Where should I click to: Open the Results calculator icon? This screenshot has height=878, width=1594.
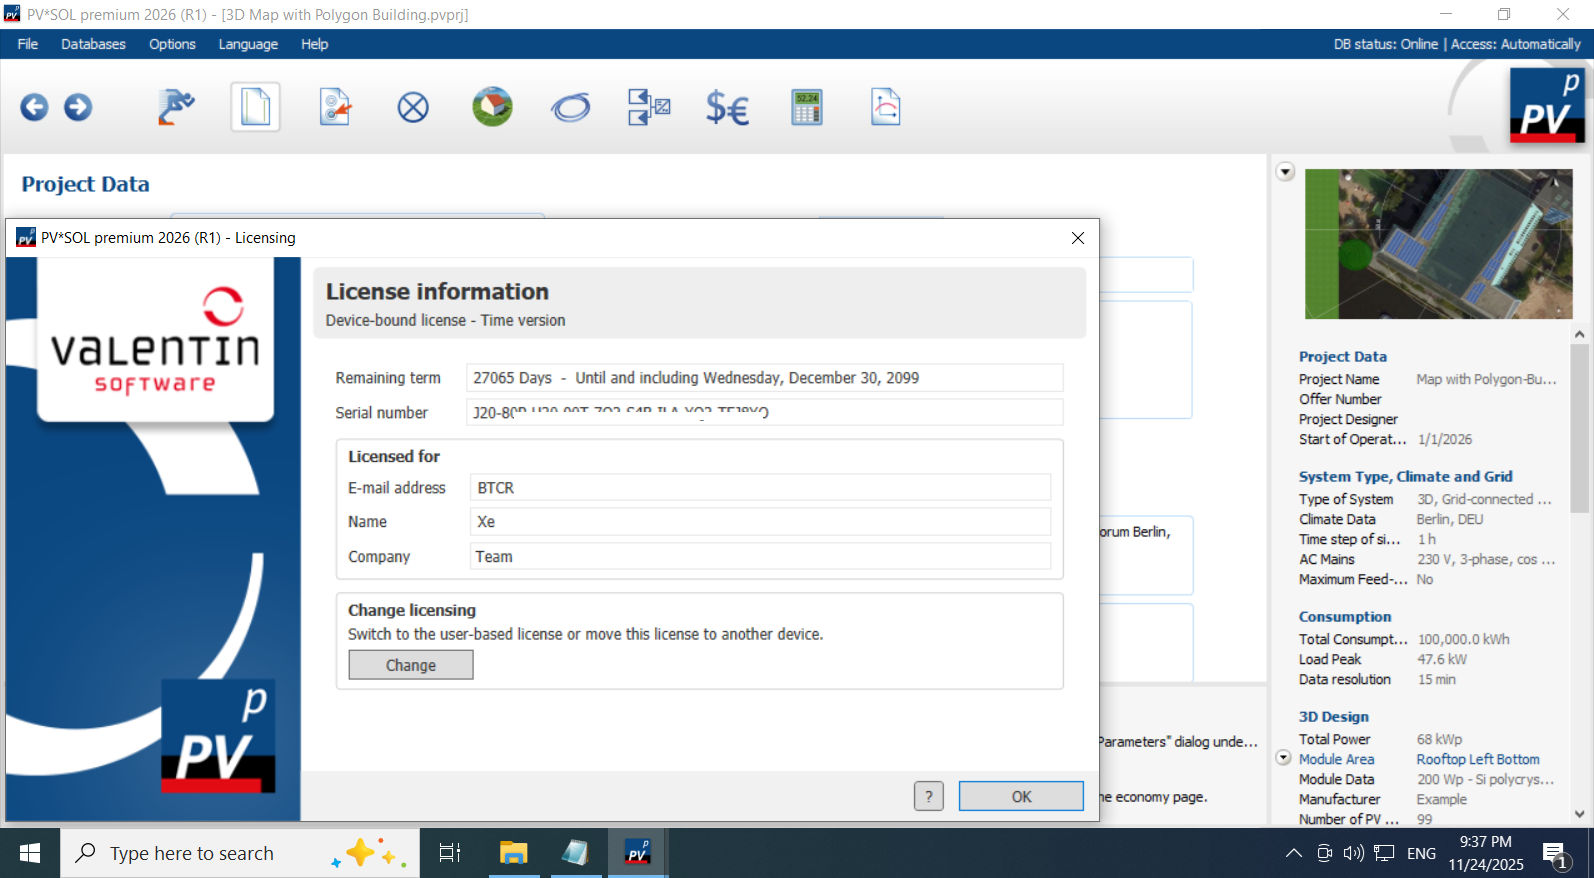pyautogui.click(x=806, y=107)
